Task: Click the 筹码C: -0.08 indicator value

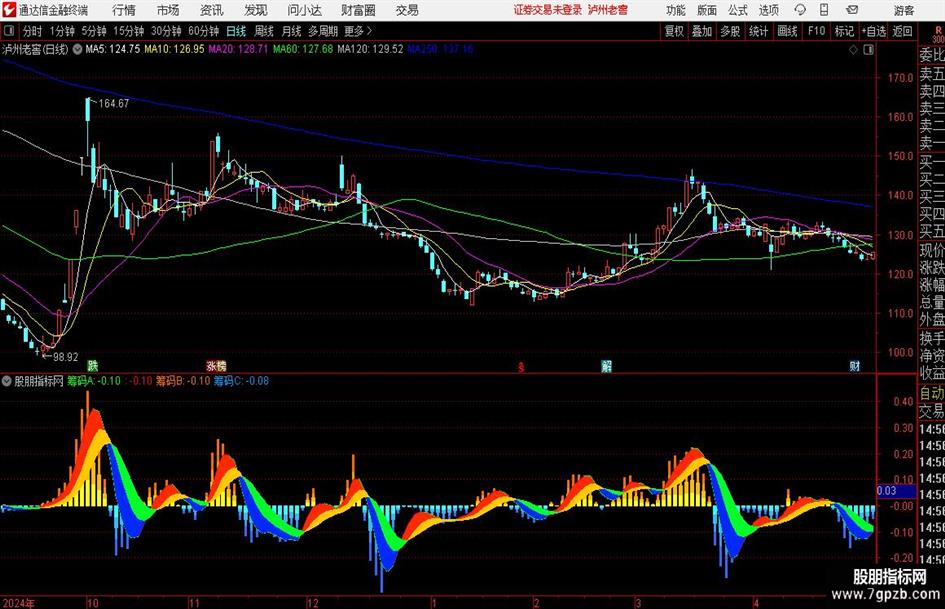Action: coord(241,381)
